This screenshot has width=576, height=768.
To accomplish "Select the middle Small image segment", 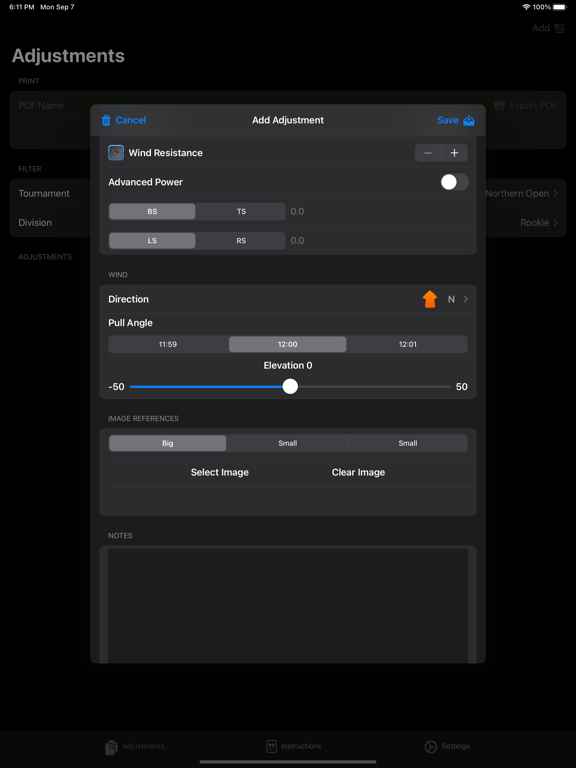I will tap(288, 443).
